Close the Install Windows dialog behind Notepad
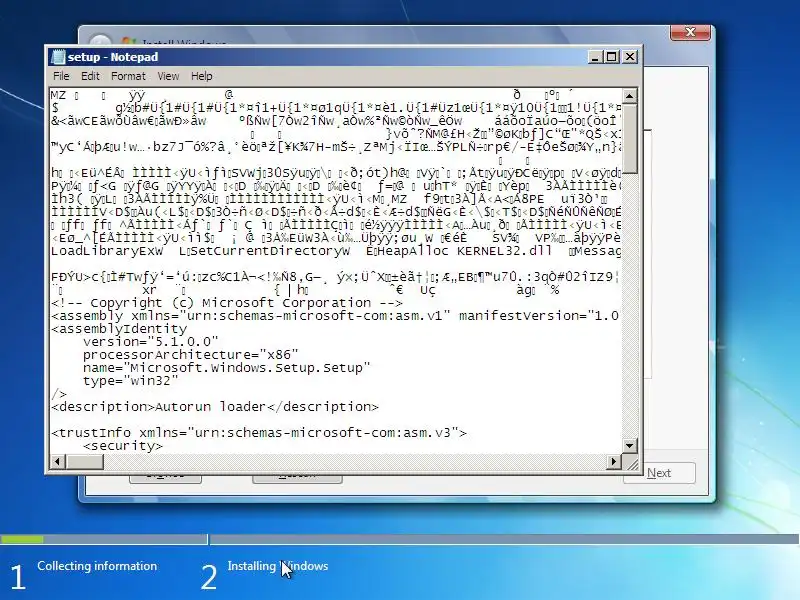 (x=690, y=32)
